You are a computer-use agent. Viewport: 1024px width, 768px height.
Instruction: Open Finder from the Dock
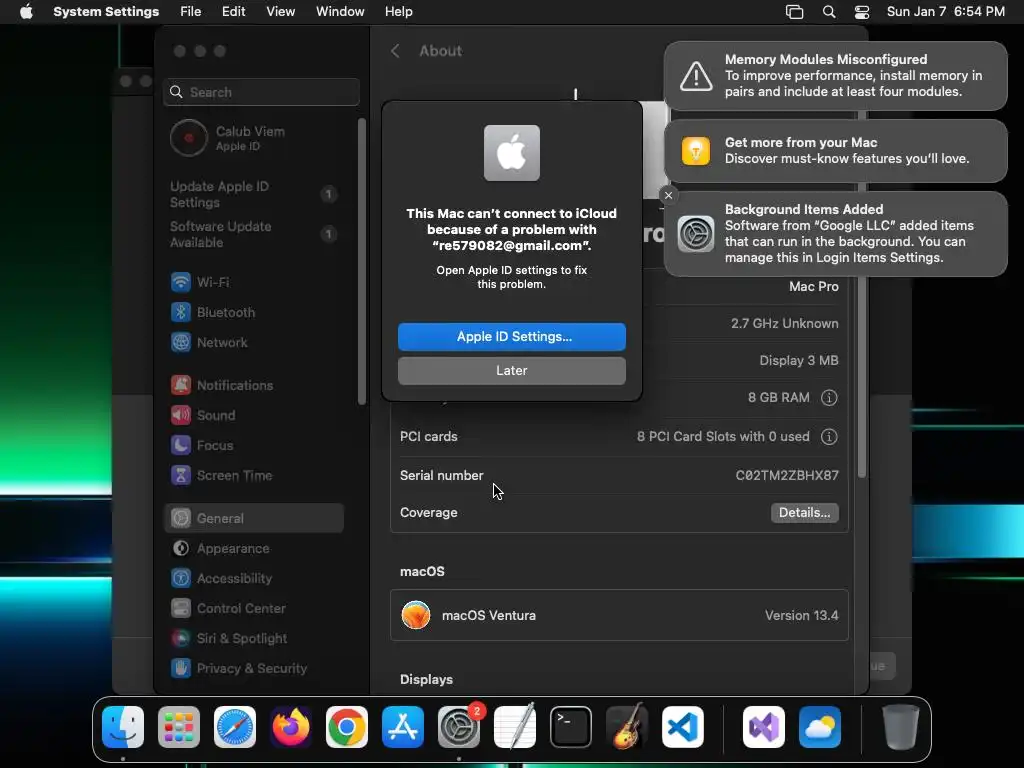[x=123, y=727]
